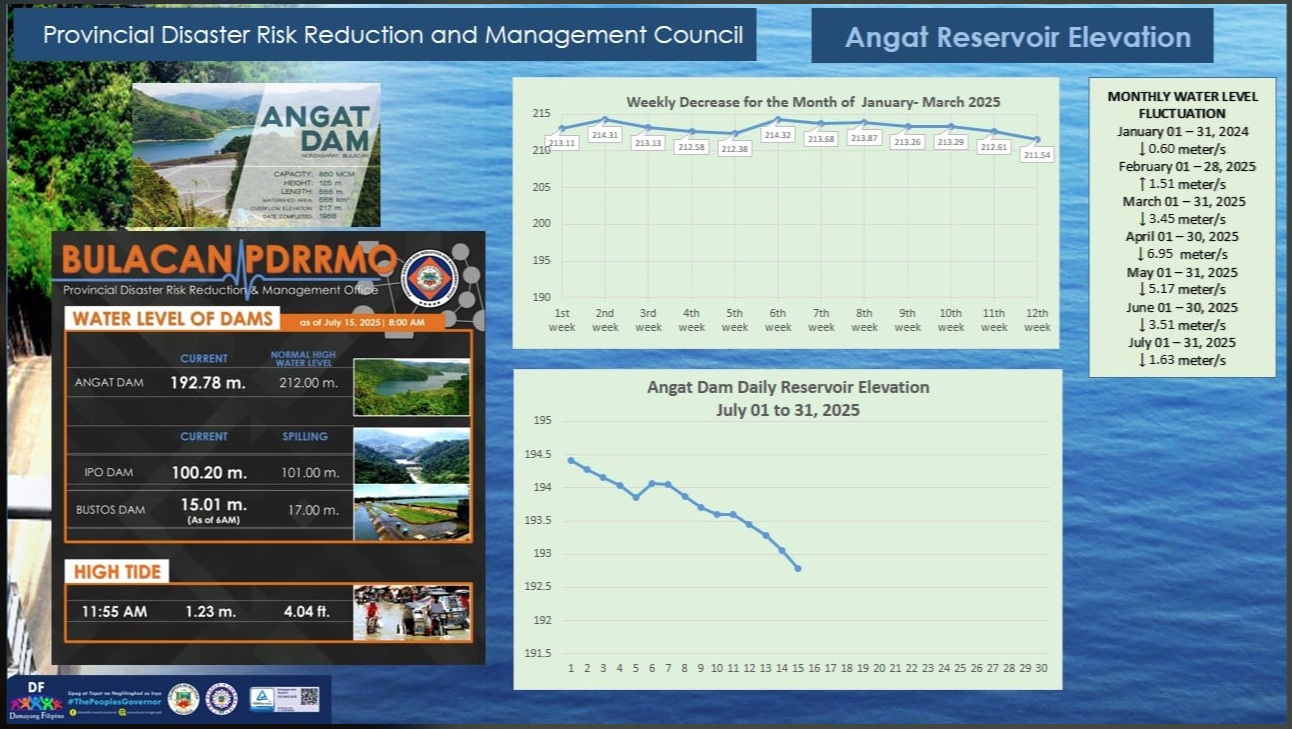Click the ANGAT DAM row label in table
This screenshot has height=729, width=1292.
click(108, 383)
